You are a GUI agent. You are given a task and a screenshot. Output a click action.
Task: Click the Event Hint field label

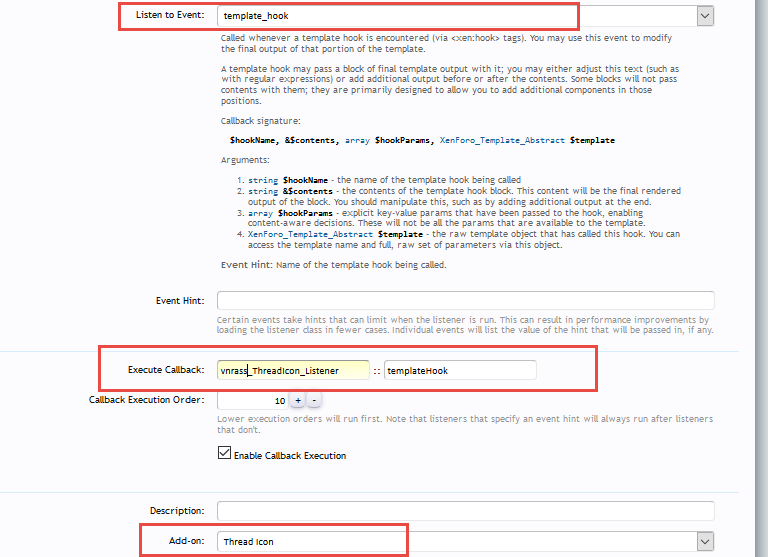tap(180, 300)
